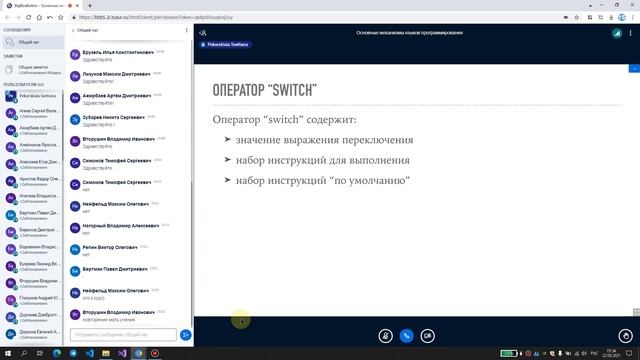Share webcam using the camera button
The image size is (640, 360).
(x=427, y=336)
